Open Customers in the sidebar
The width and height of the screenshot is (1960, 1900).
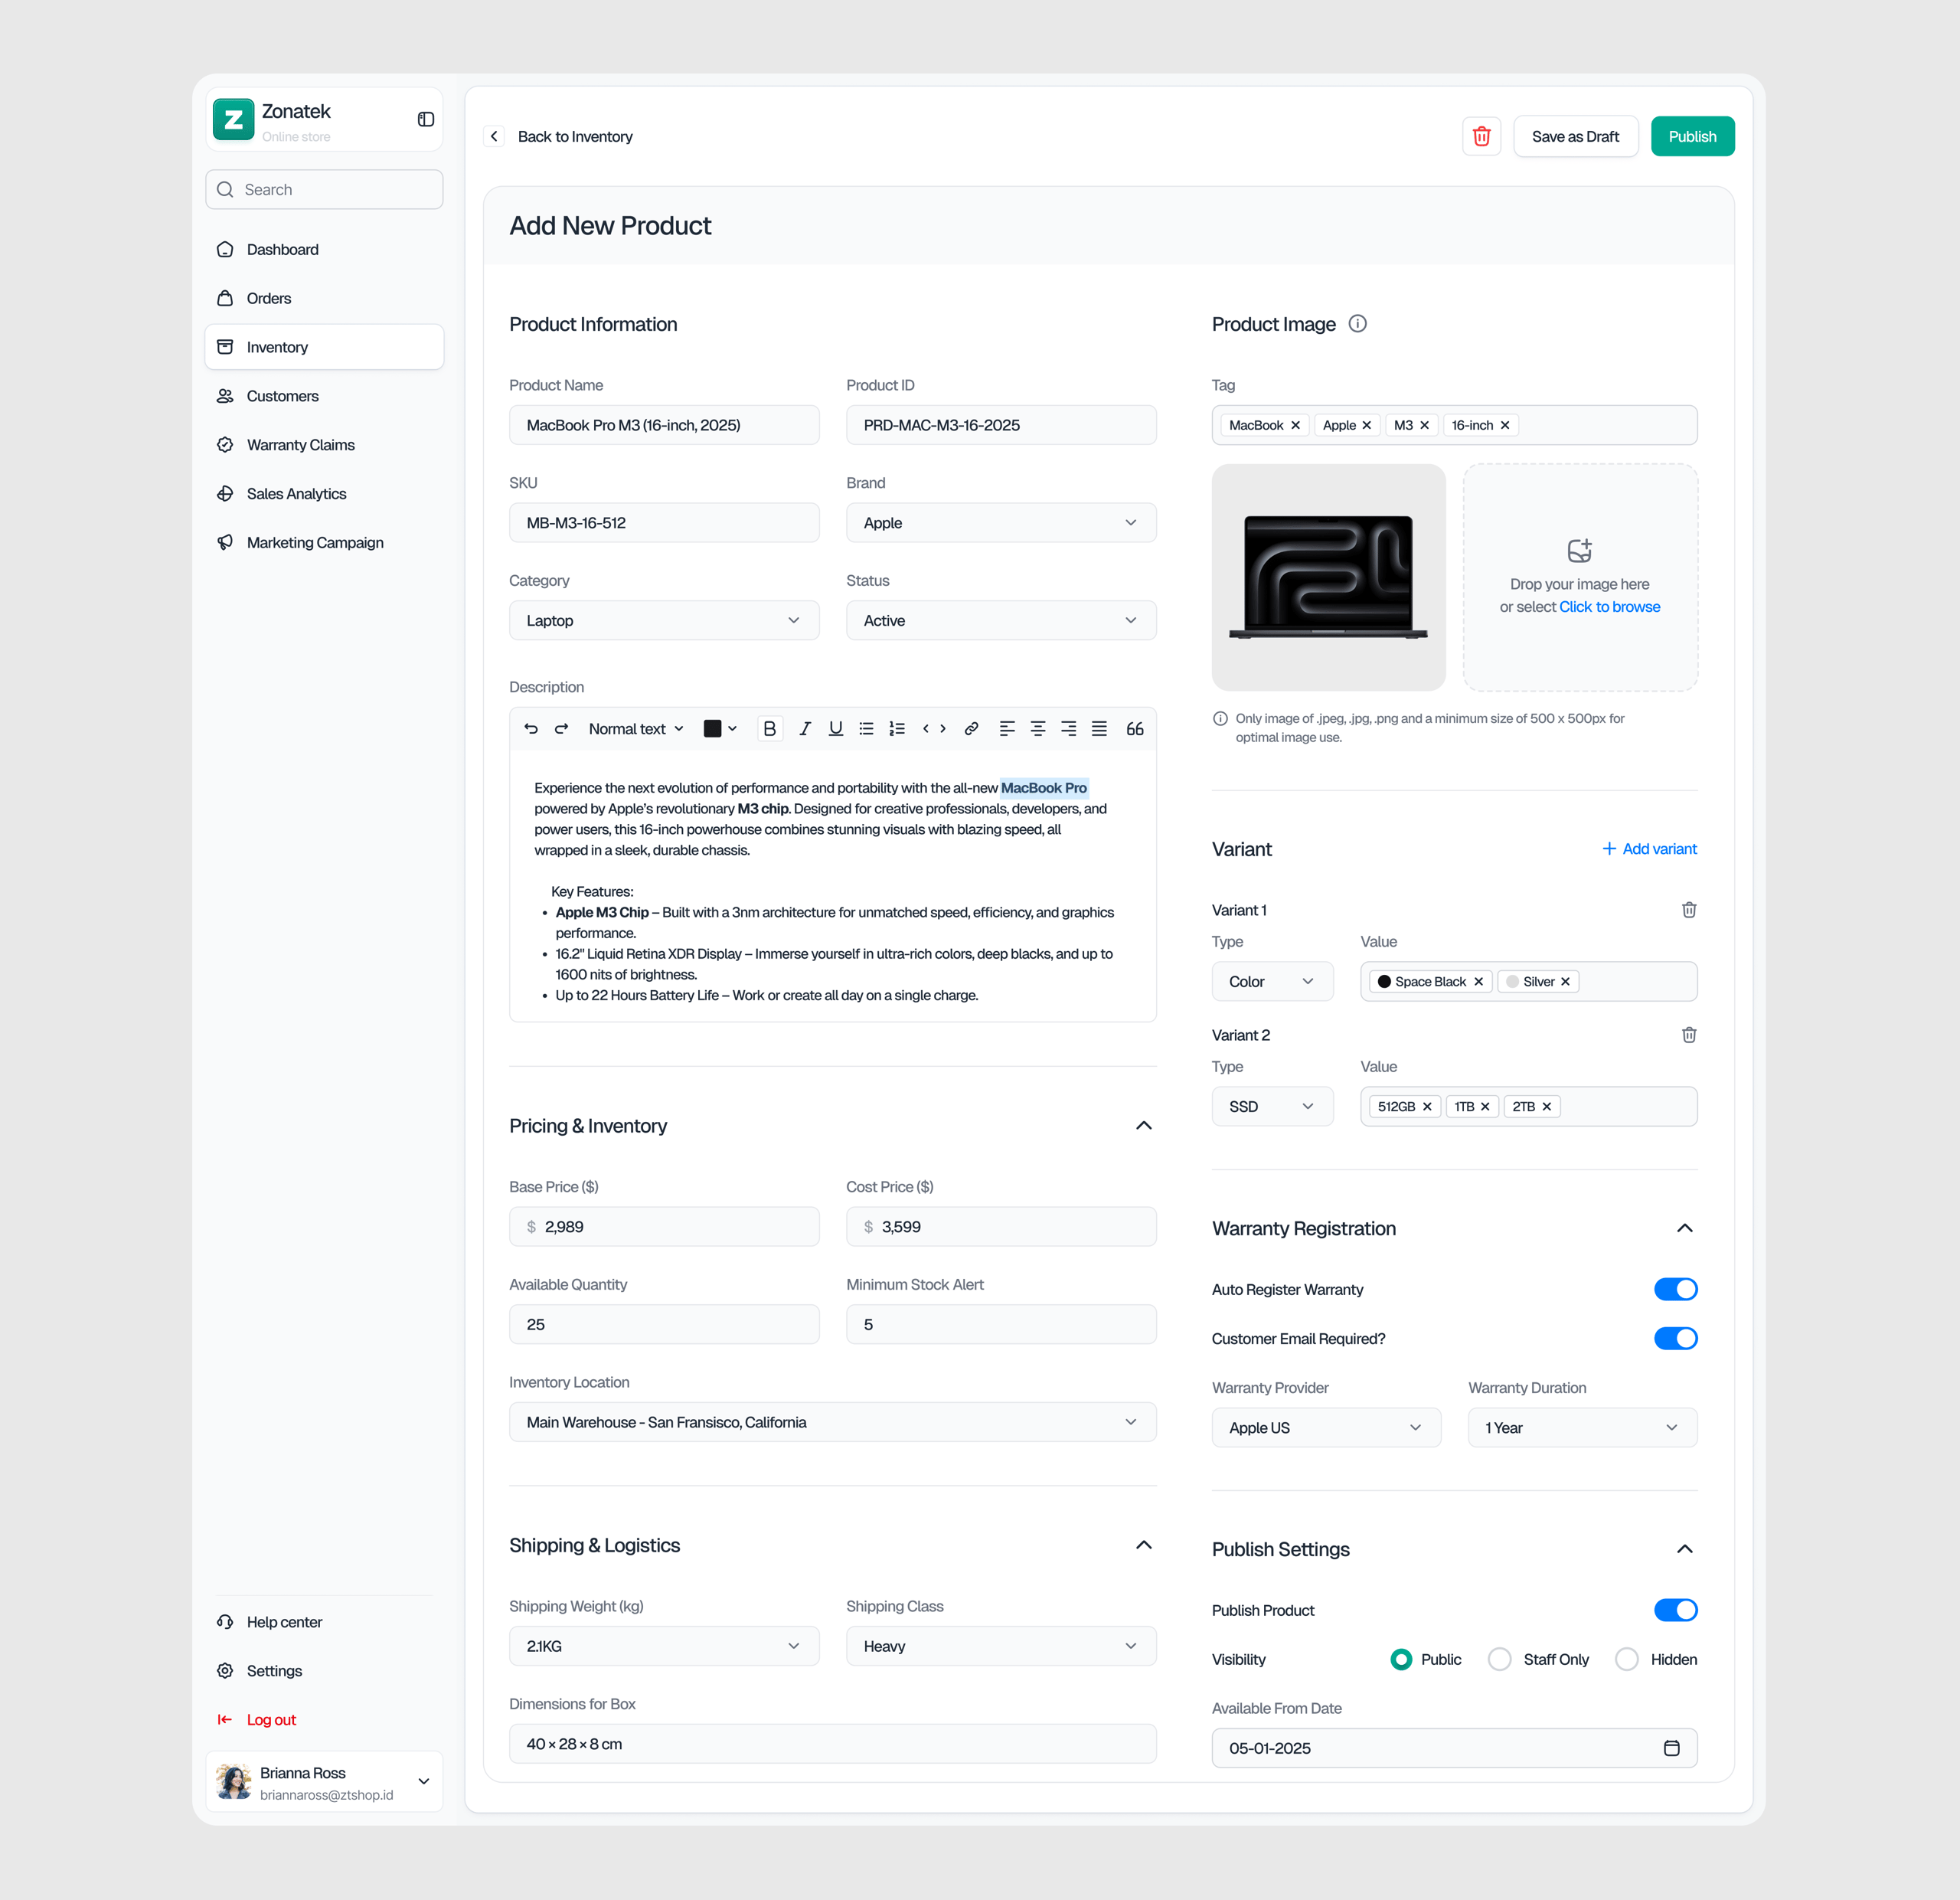pyautogui.click(x=324, y=397)
